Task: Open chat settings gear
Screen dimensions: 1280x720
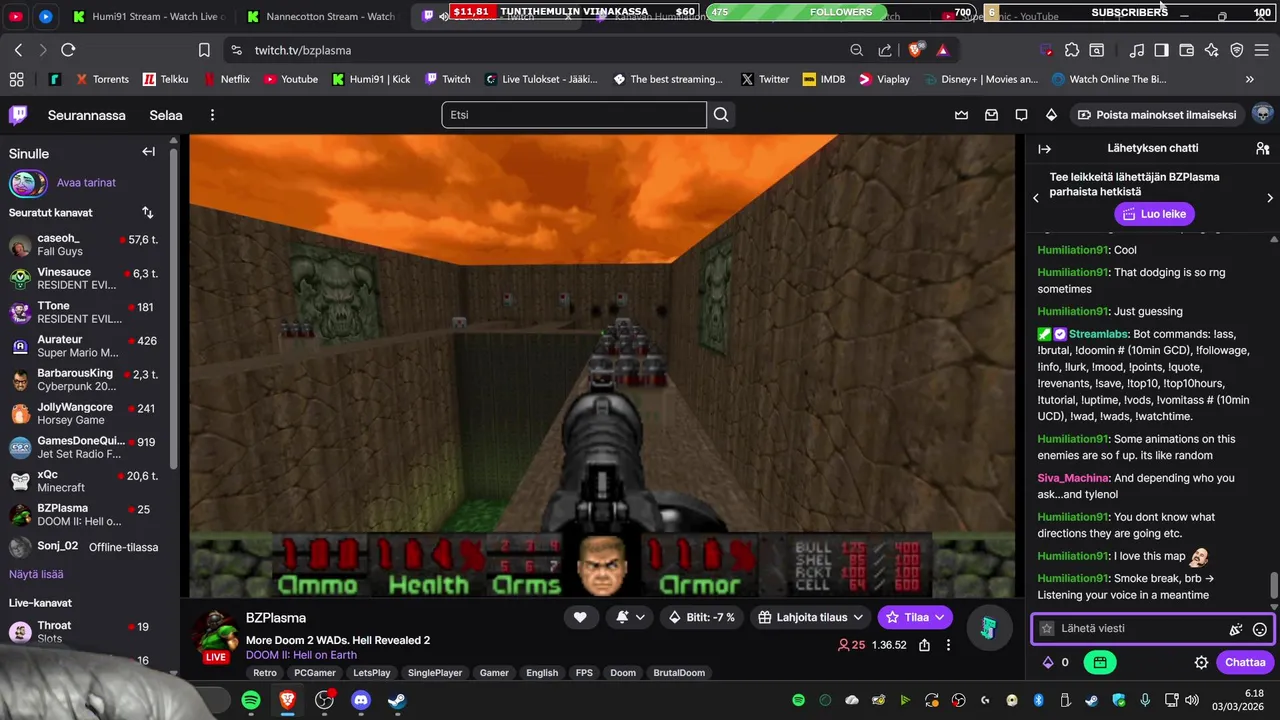Action: (1201, 662)
